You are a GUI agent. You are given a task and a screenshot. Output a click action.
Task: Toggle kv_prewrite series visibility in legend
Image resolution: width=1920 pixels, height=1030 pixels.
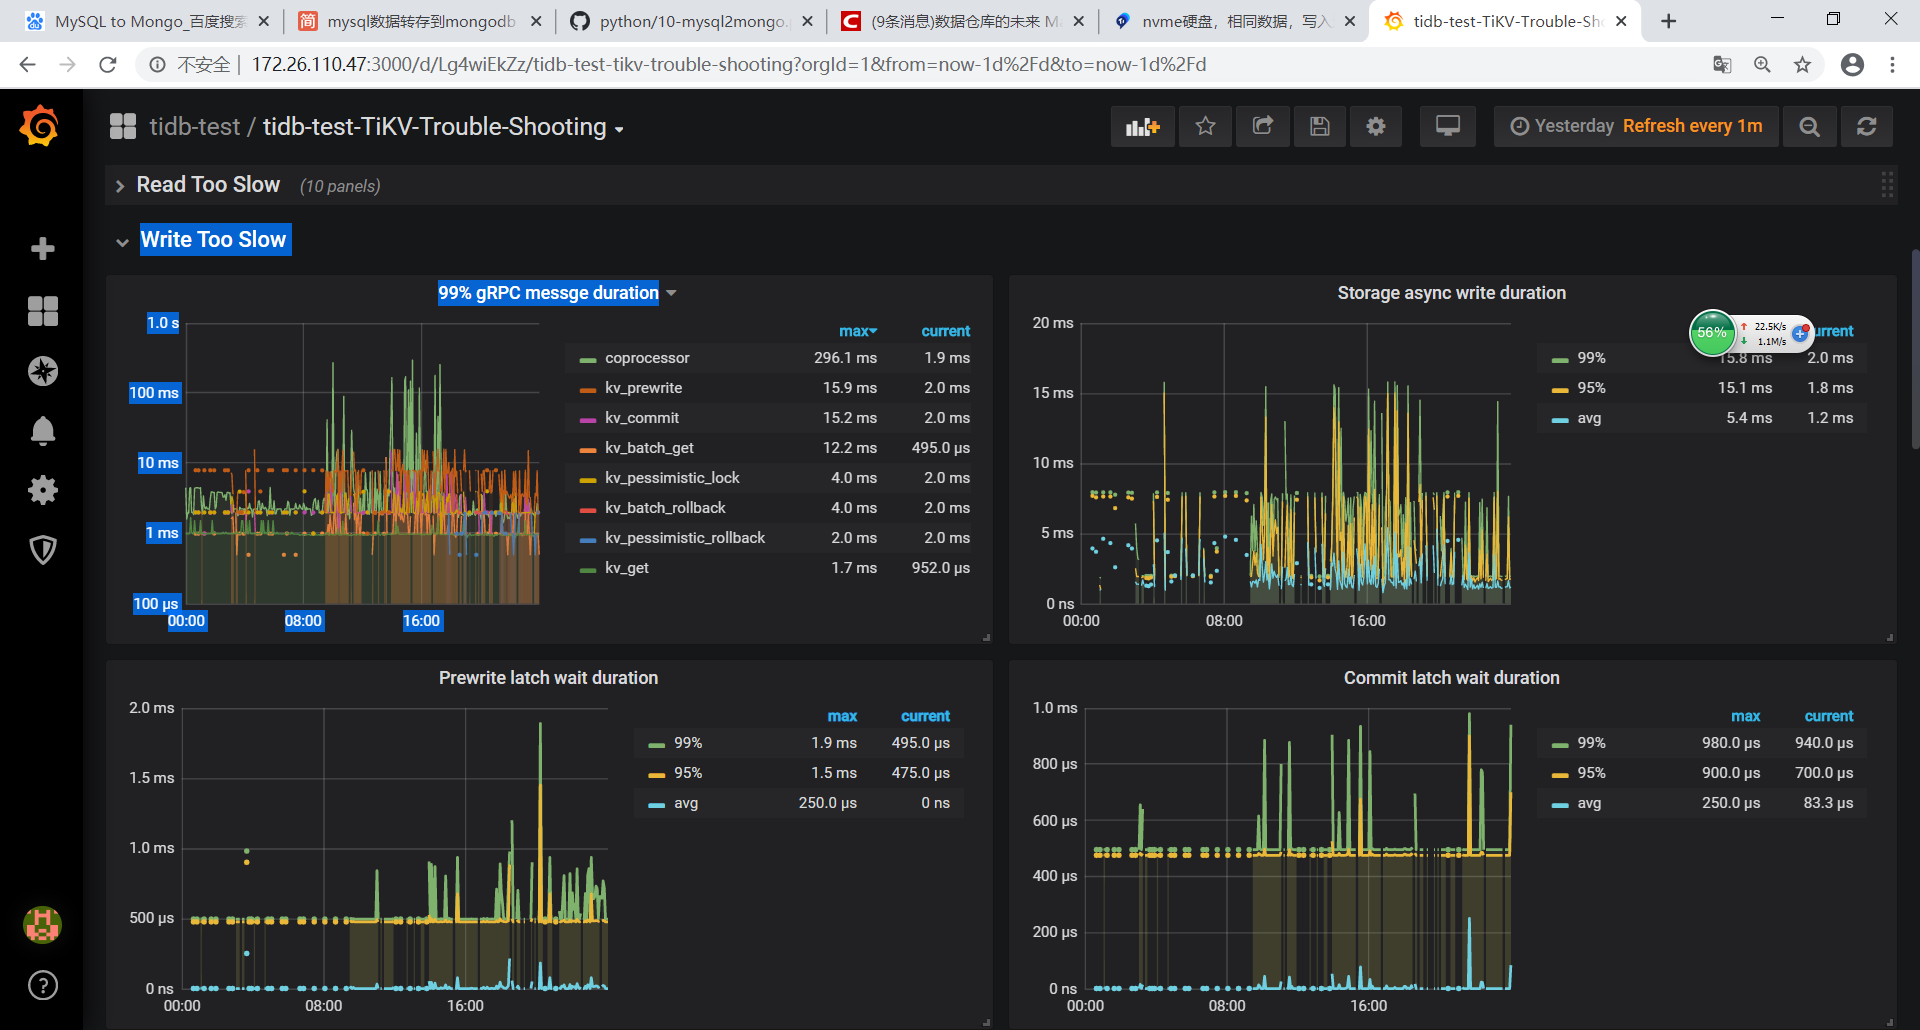click(643, 388)
